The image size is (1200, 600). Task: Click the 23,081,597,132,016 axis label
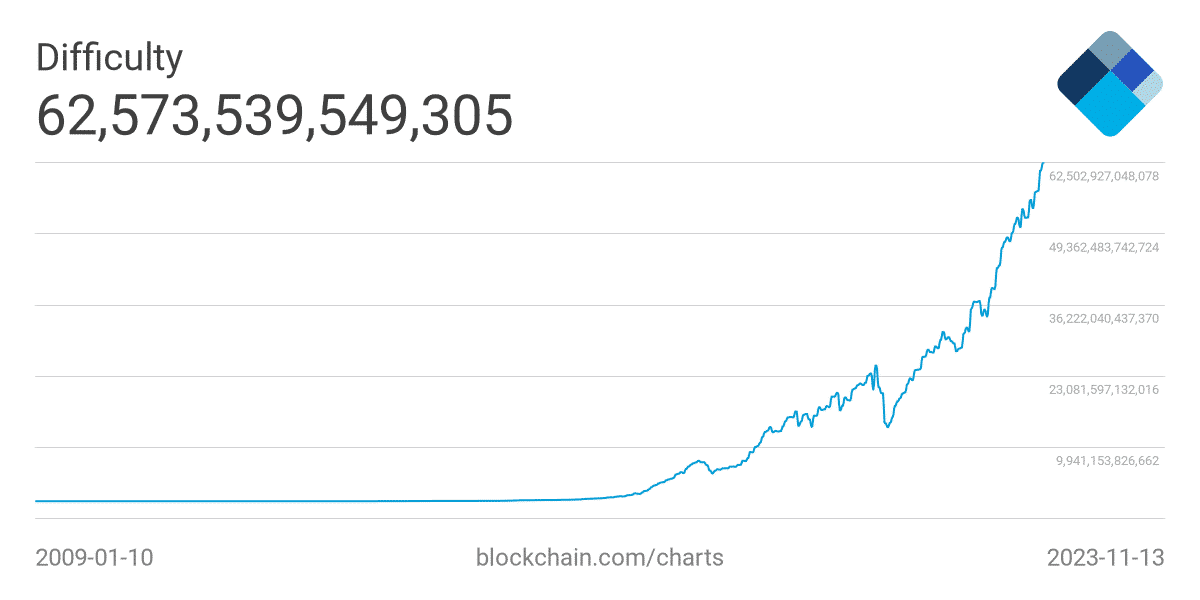(1104, 389)
